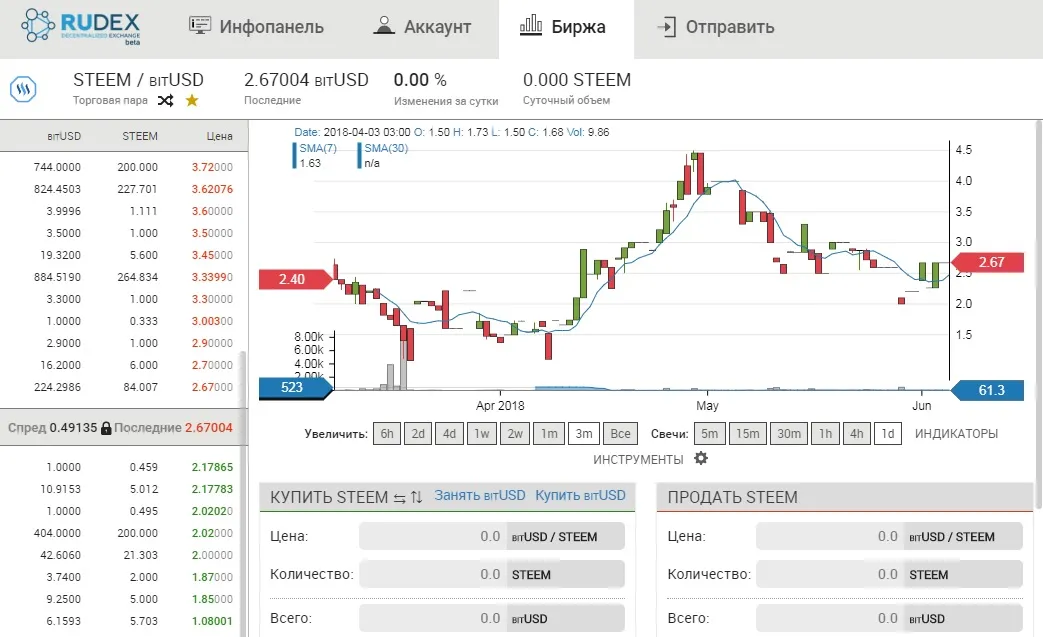The height and width of the screenshot is (637, 1043).
Task: Set chart zoom to 1w
Action: point(482,434)
